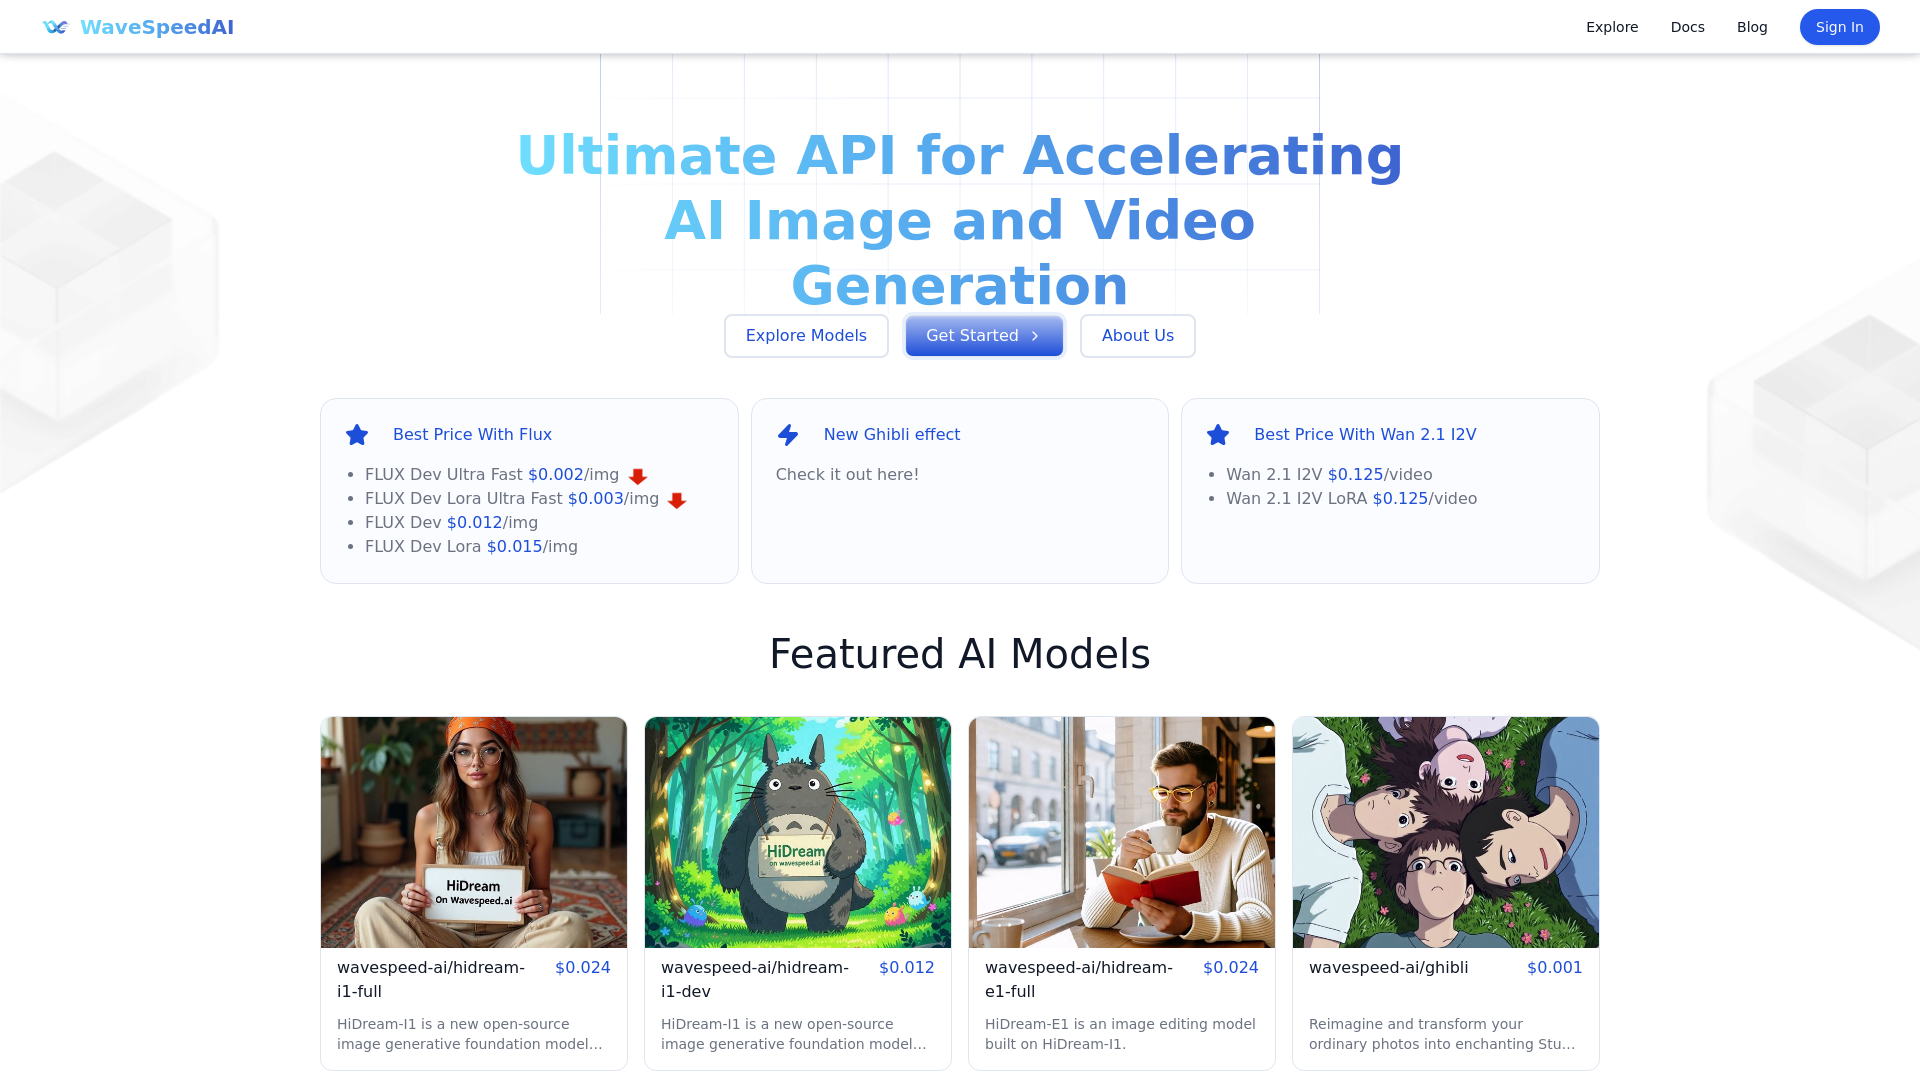The width and height of the screenshot is (1920, 1080).
Task: Select the wavespeed-ai/hidream-i1-dev model title
Action: (755, 980)
